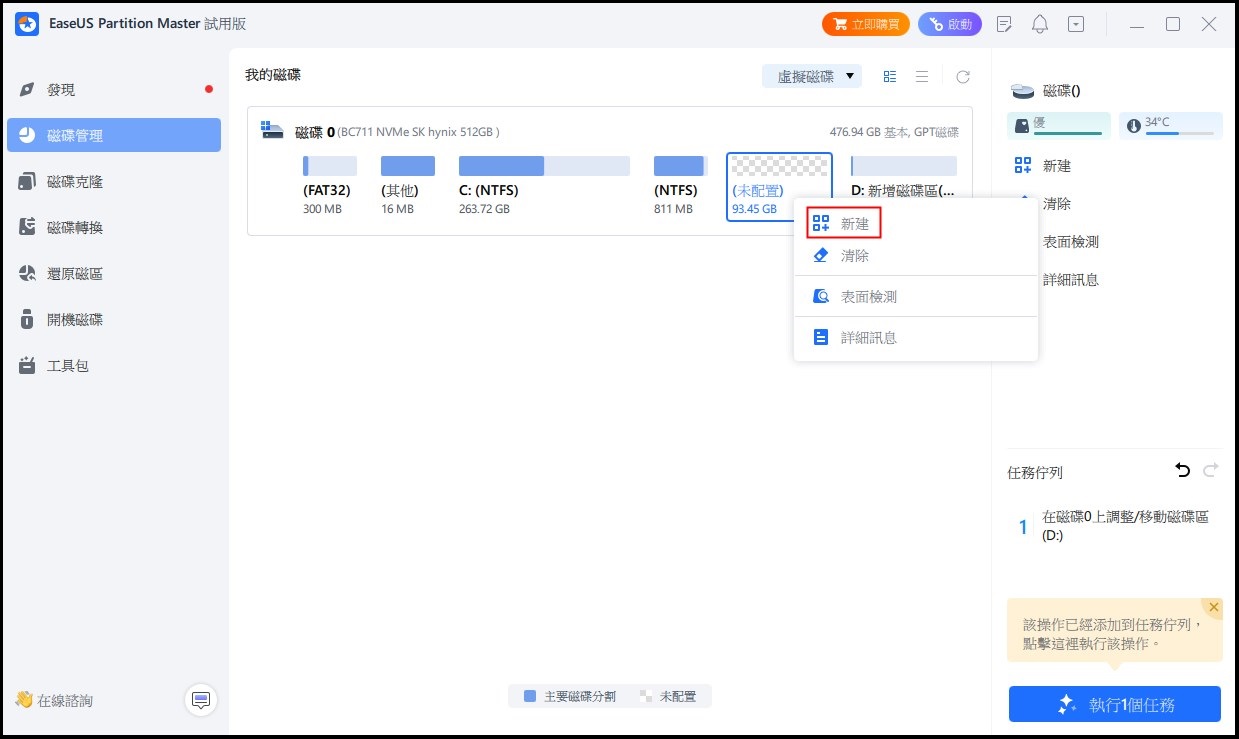Undo the last queued task with undo arrow
The image size is (1239, 739).
click(x=1182, y=470)
